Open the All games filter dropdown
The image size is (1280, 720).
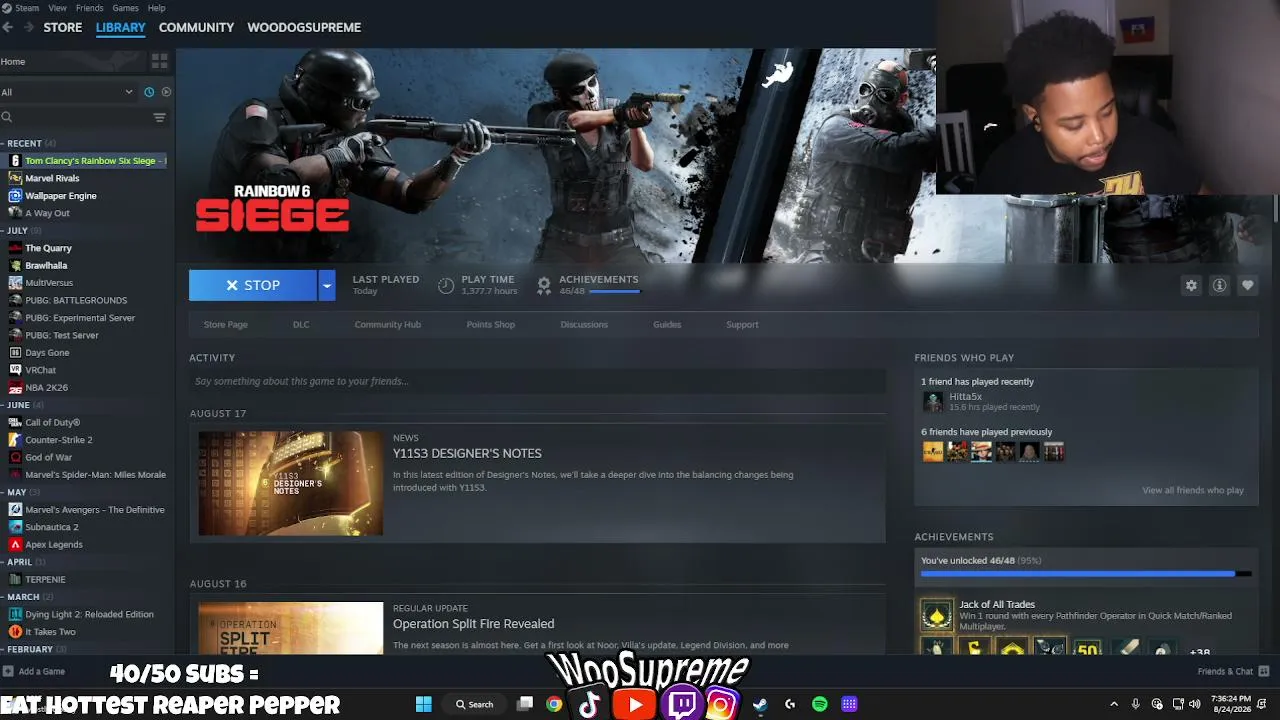pos(68,92)
